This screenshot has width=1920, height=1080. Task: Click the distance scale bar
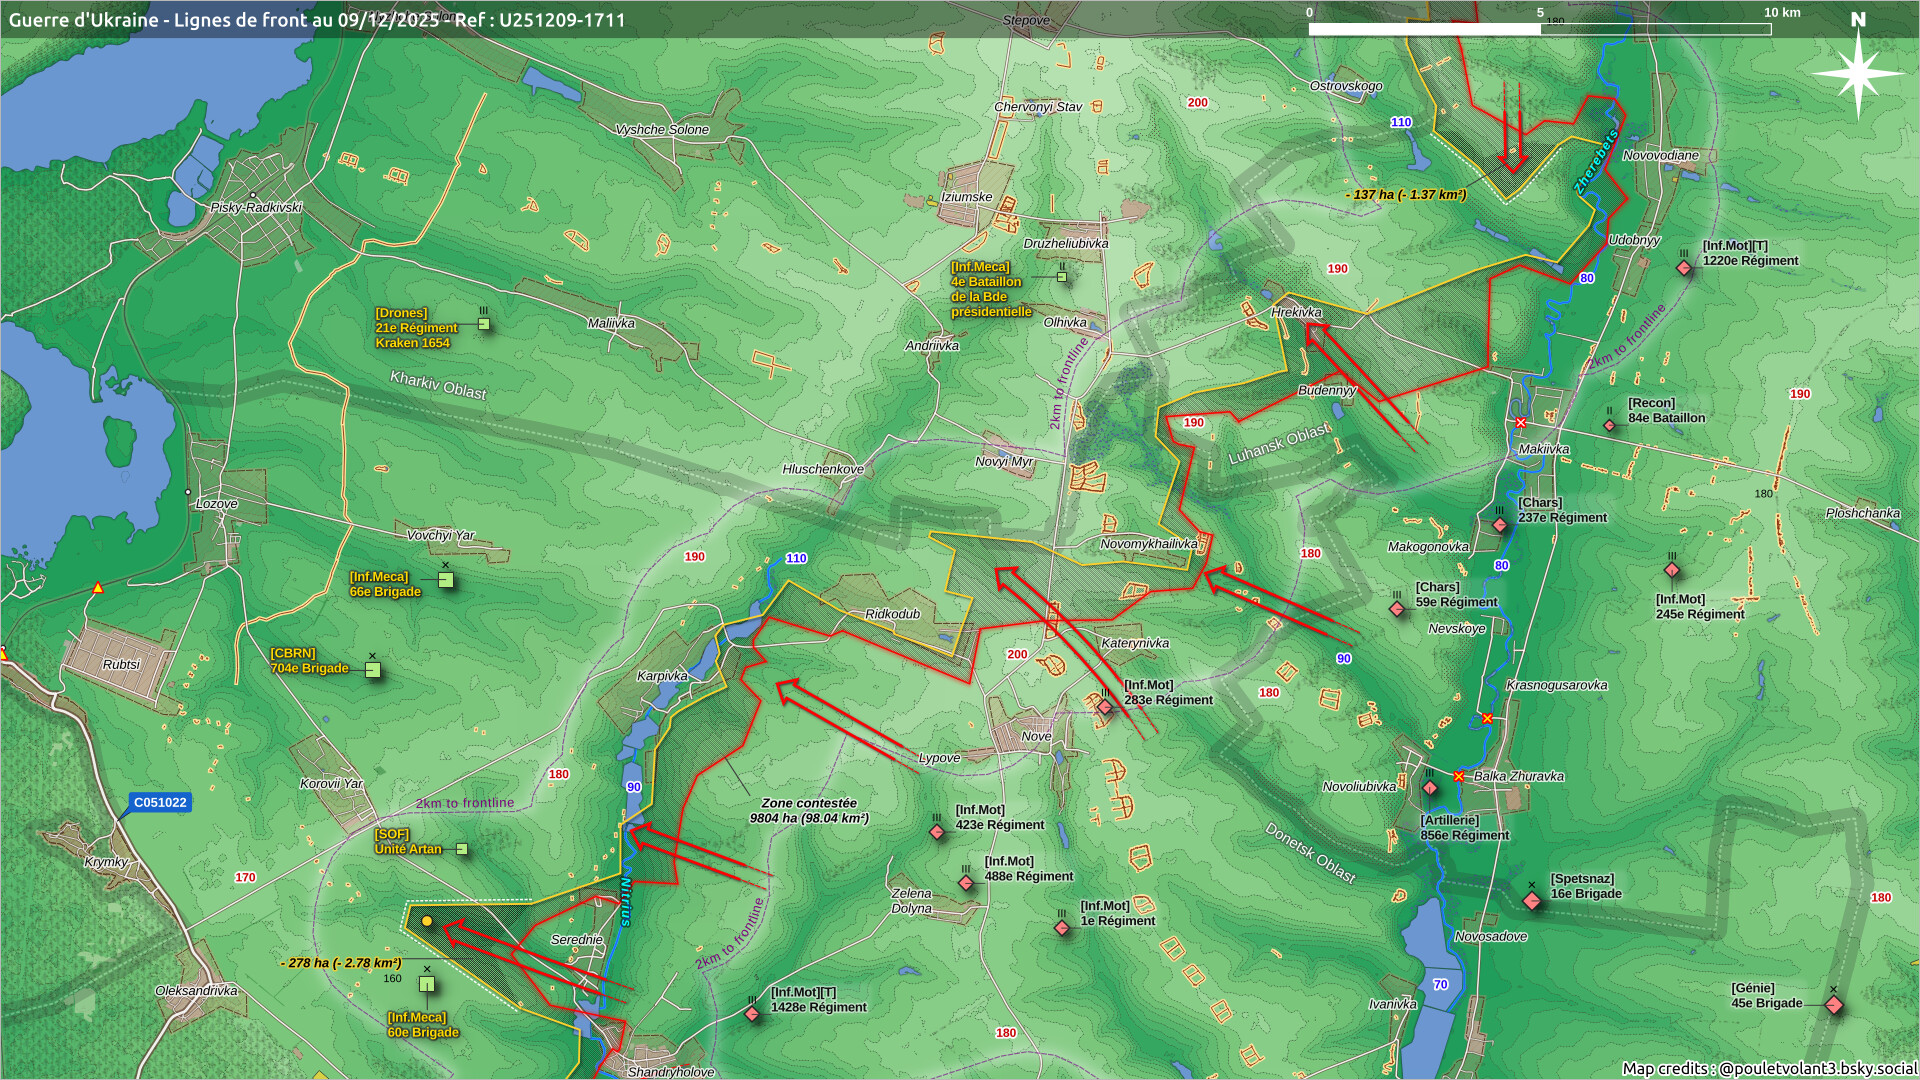pos(1540,29)
